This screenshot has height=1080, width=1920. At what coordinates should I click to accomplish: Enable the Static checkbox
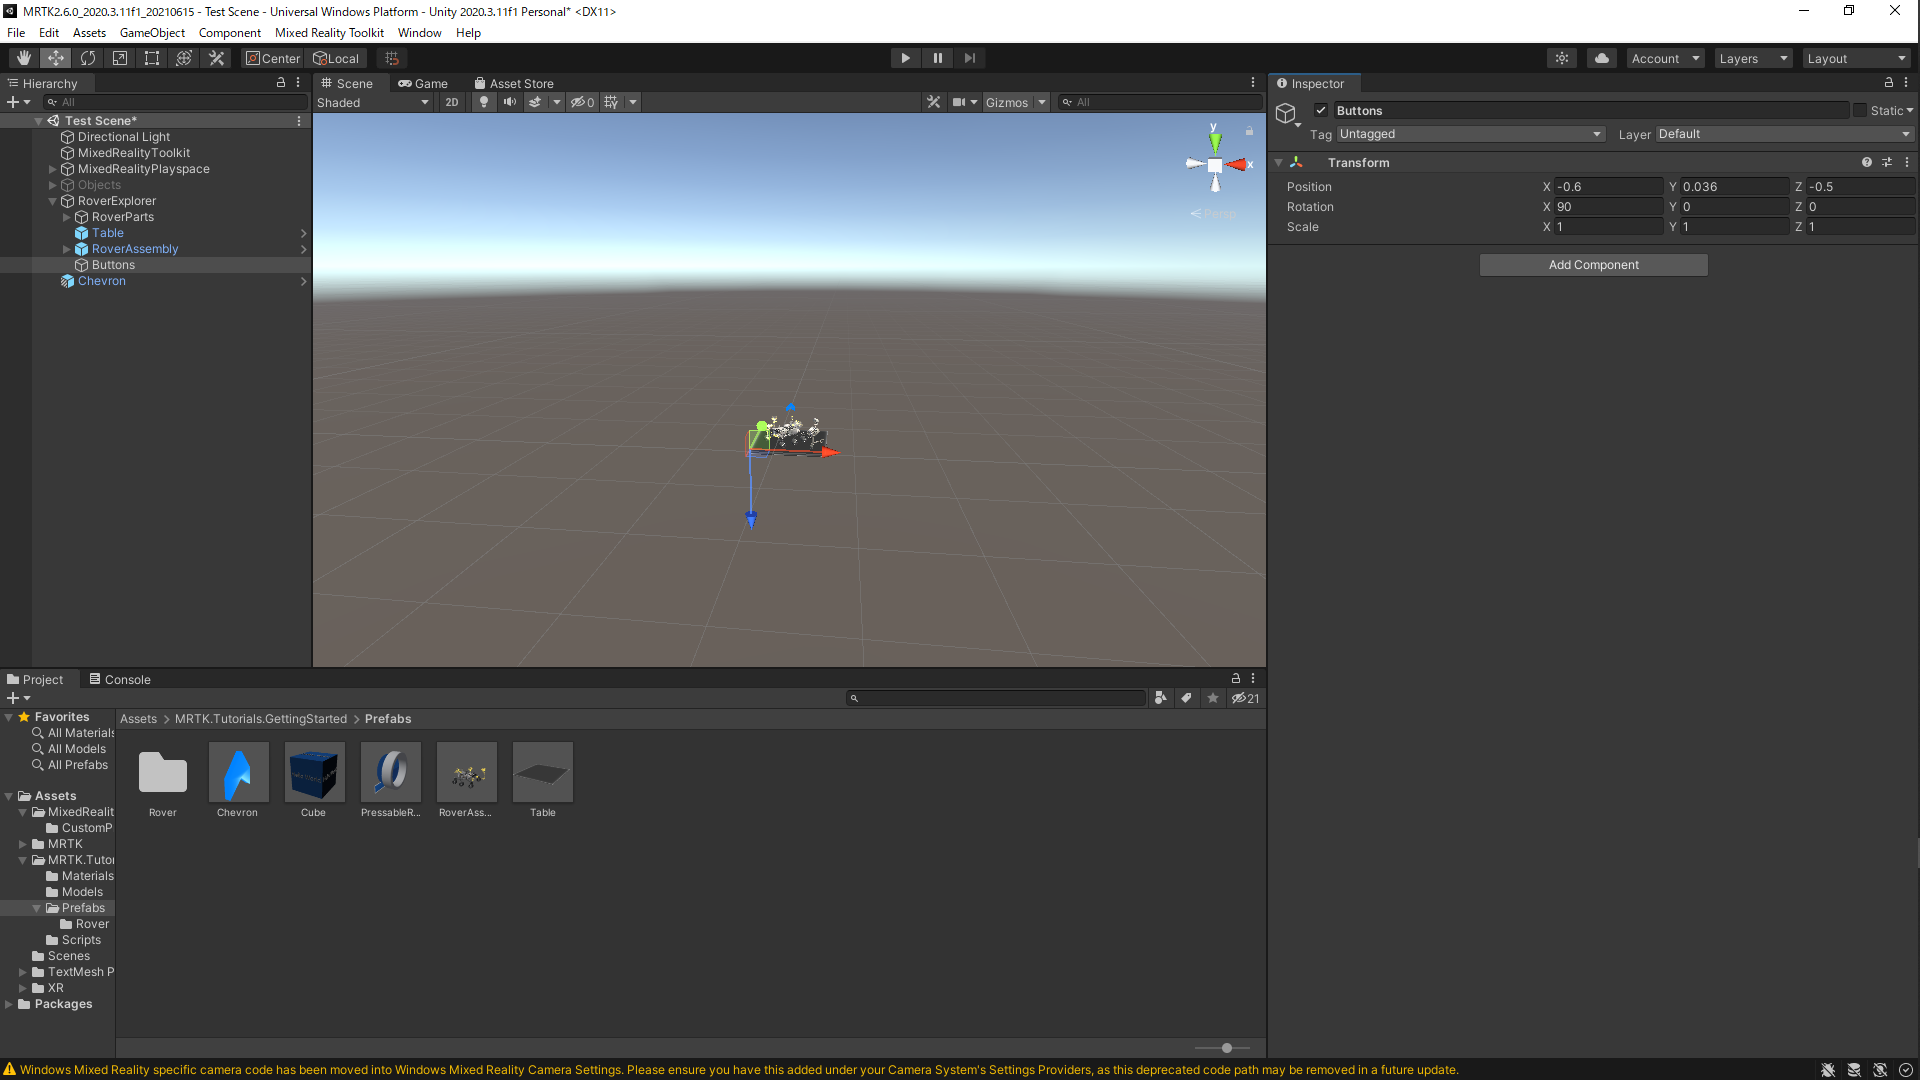point(1860,111)
